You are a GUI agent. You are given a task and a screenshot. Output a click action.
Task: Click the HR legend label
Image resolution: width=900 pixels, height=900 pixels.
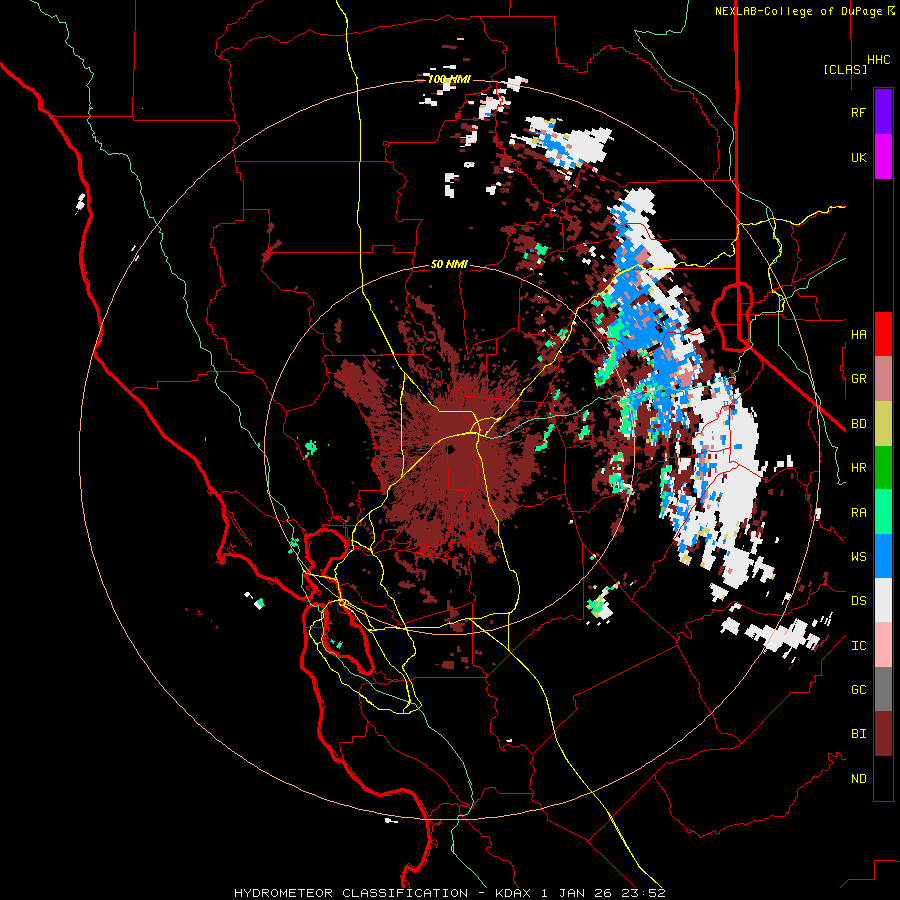(x=858, y=468)
